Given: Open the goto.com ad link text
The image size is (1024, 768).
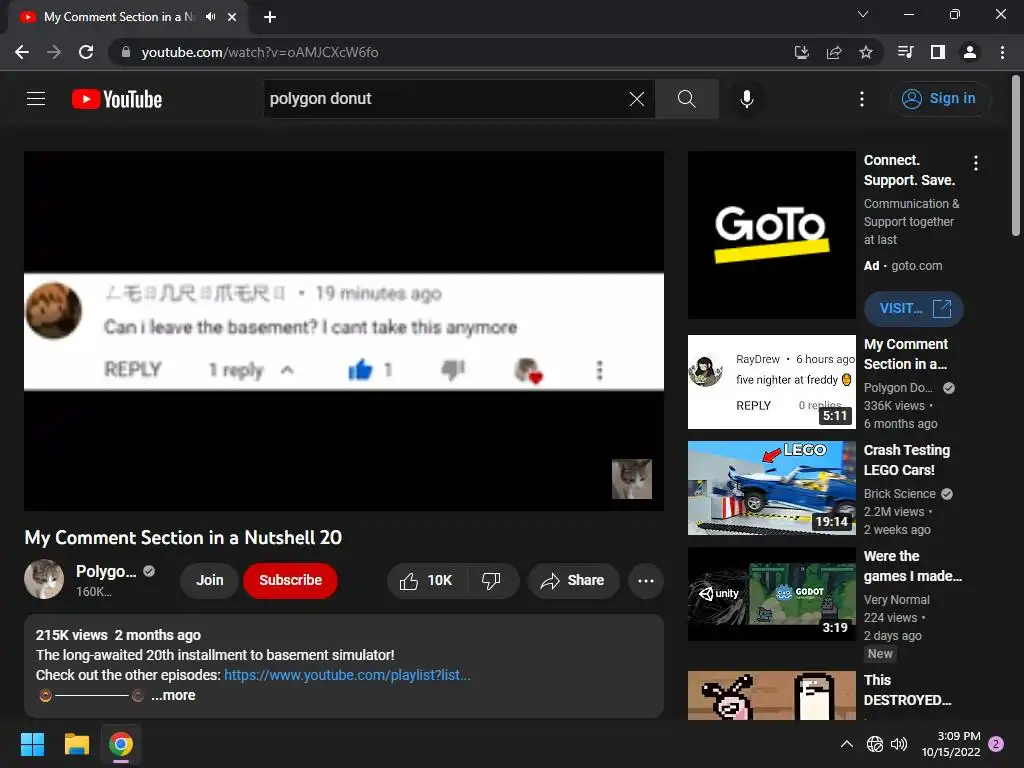Looking at the screenshot, I should [916, 266].
